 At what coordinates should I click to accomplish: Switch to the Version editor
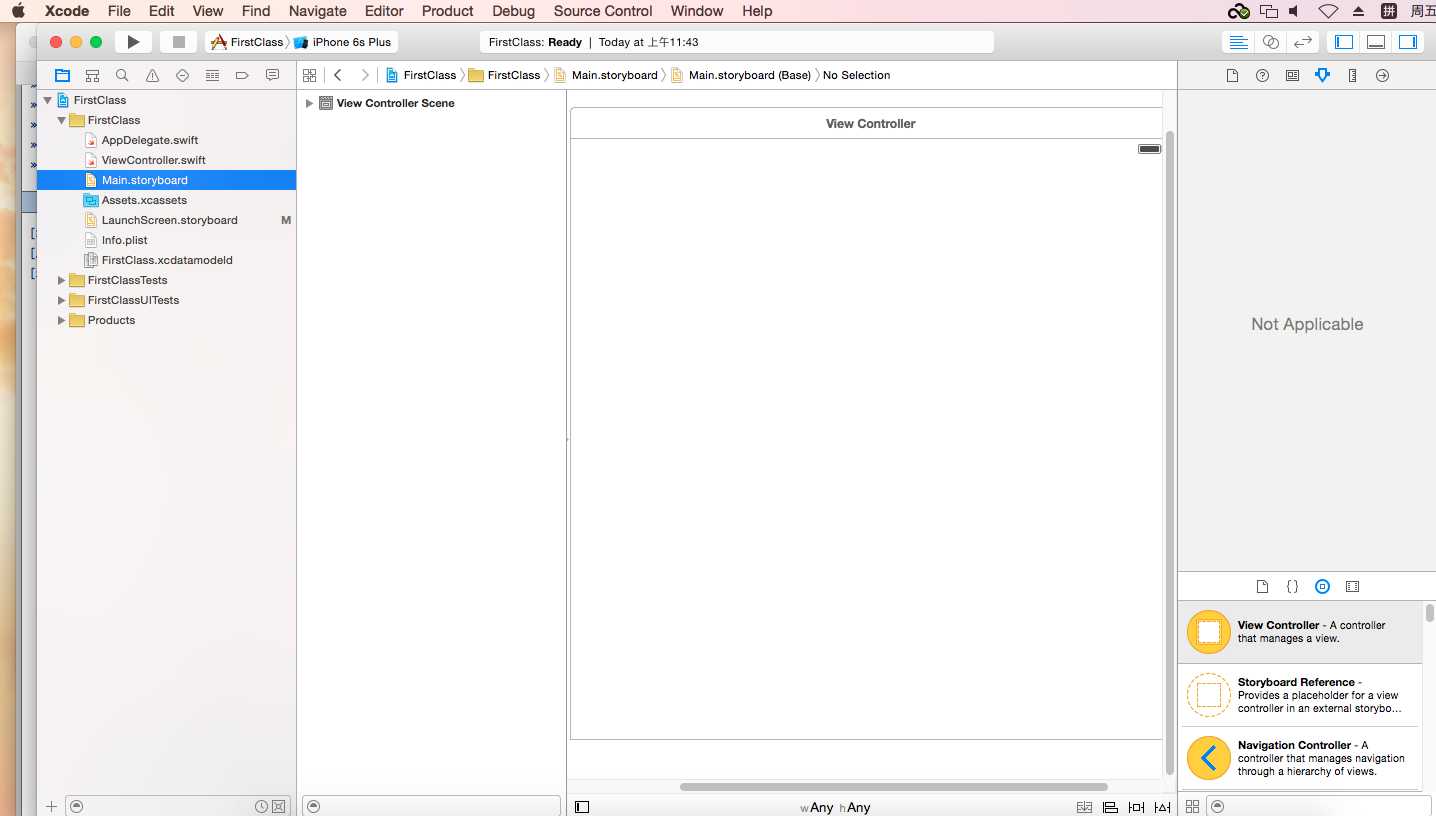(1302, 42)
